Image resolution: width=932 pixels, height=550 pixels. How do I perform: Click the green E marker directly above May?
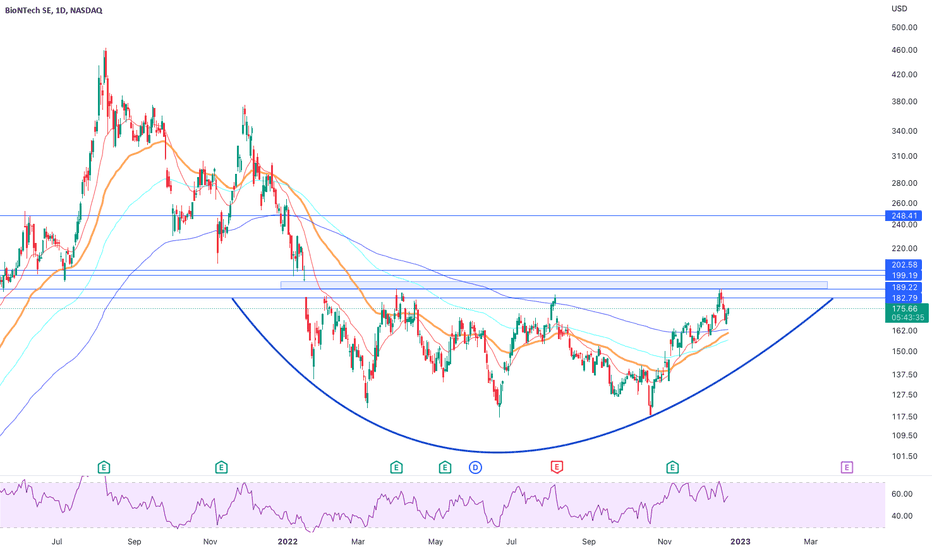point(445,467)
